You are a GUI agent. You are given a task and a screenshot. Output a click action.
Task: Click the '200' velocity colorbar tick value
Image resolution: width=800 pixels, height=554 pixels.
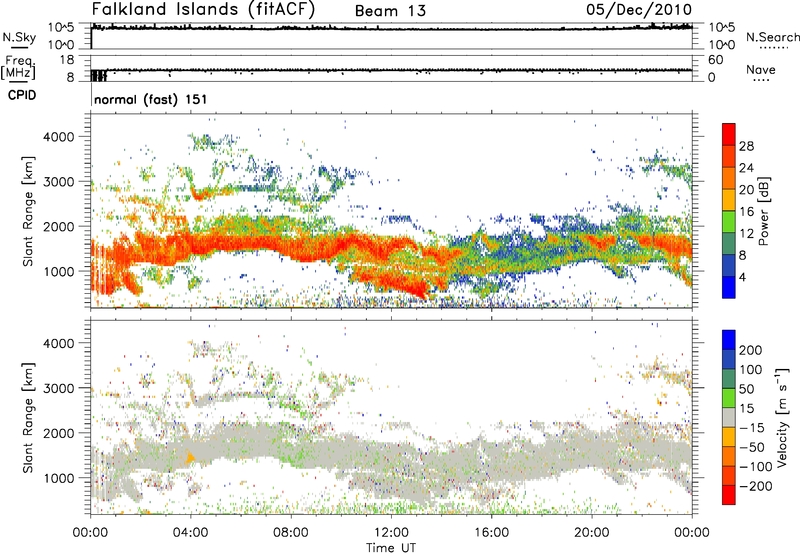click(x=751, y=350)
